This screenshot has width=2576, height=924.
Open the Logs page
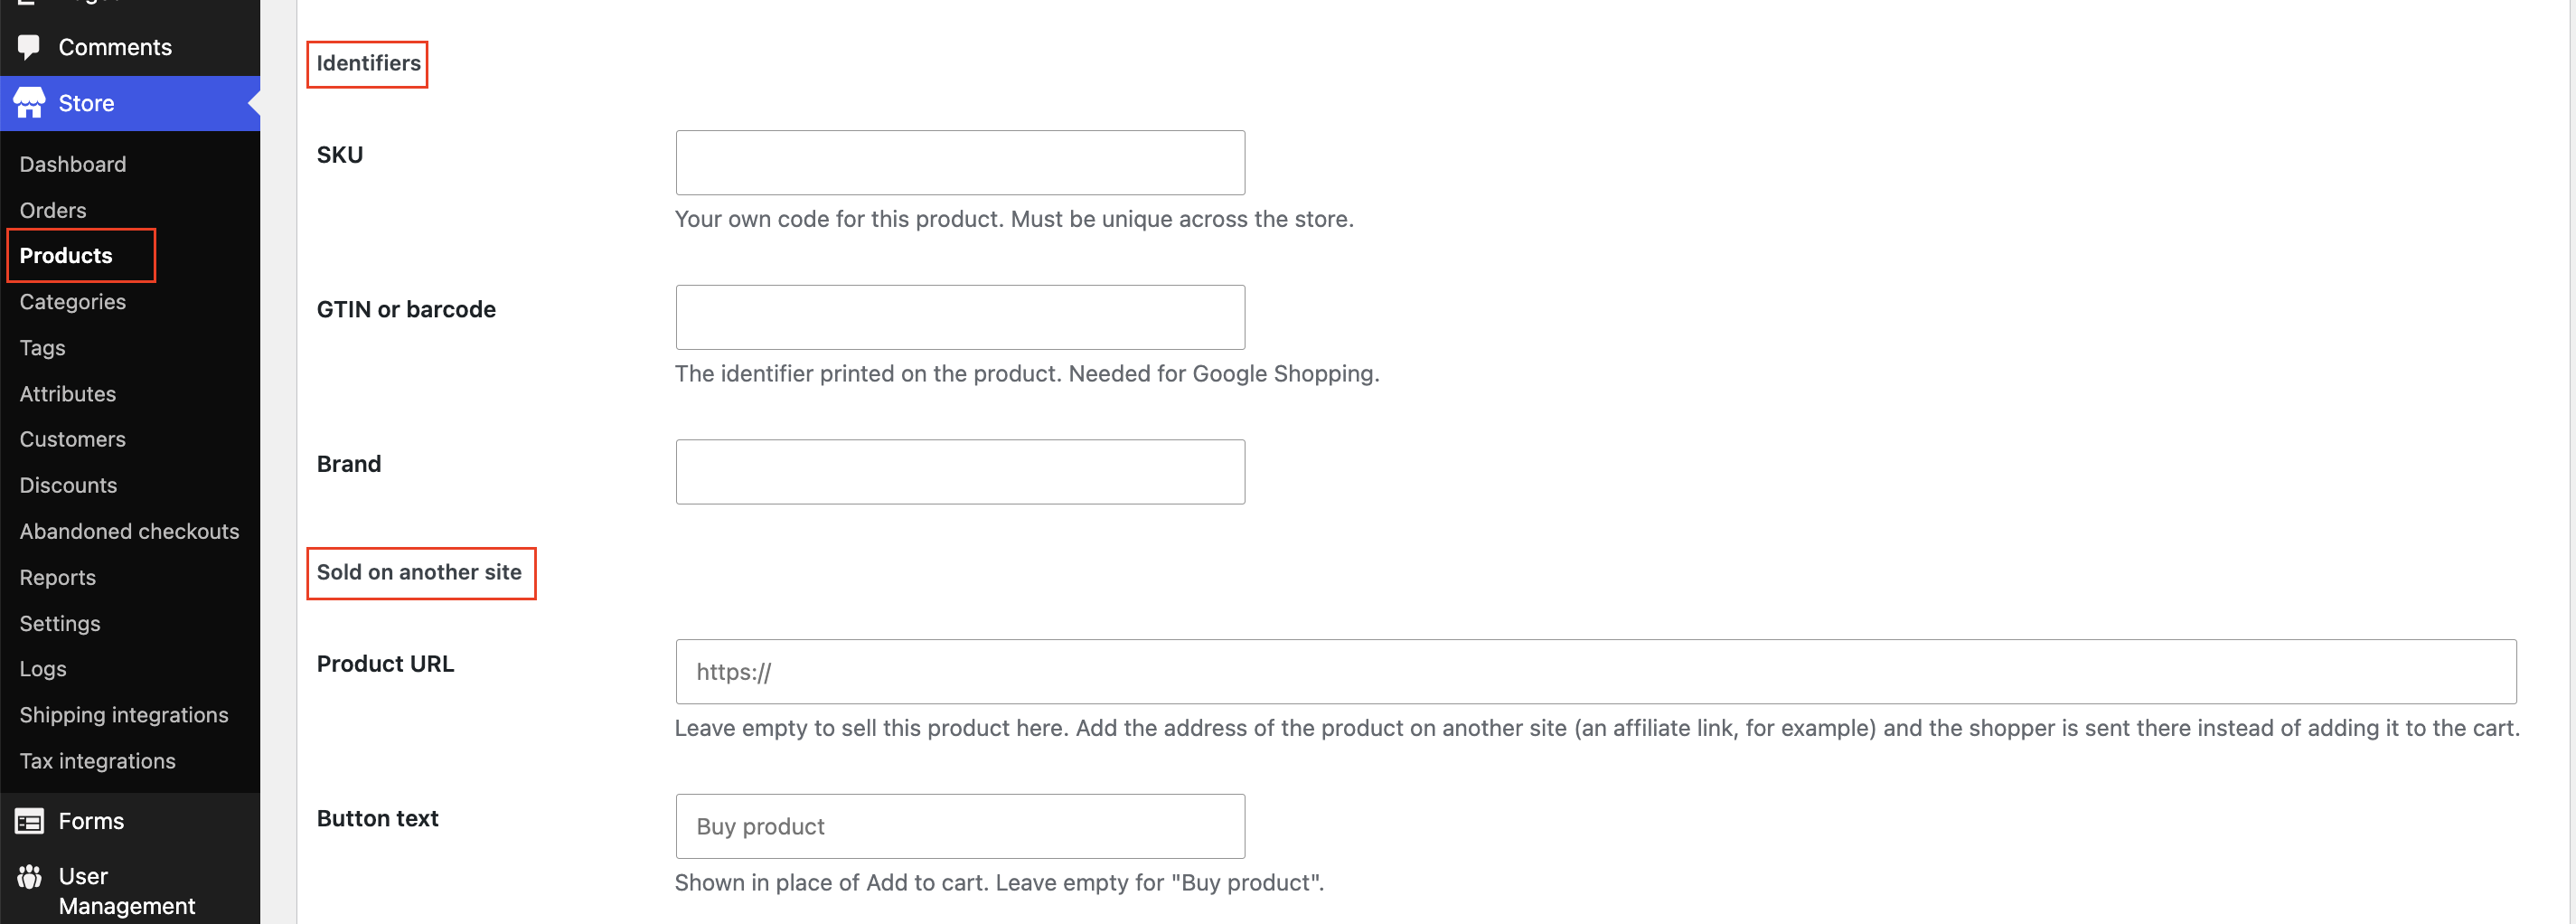(x=43, y=669)
